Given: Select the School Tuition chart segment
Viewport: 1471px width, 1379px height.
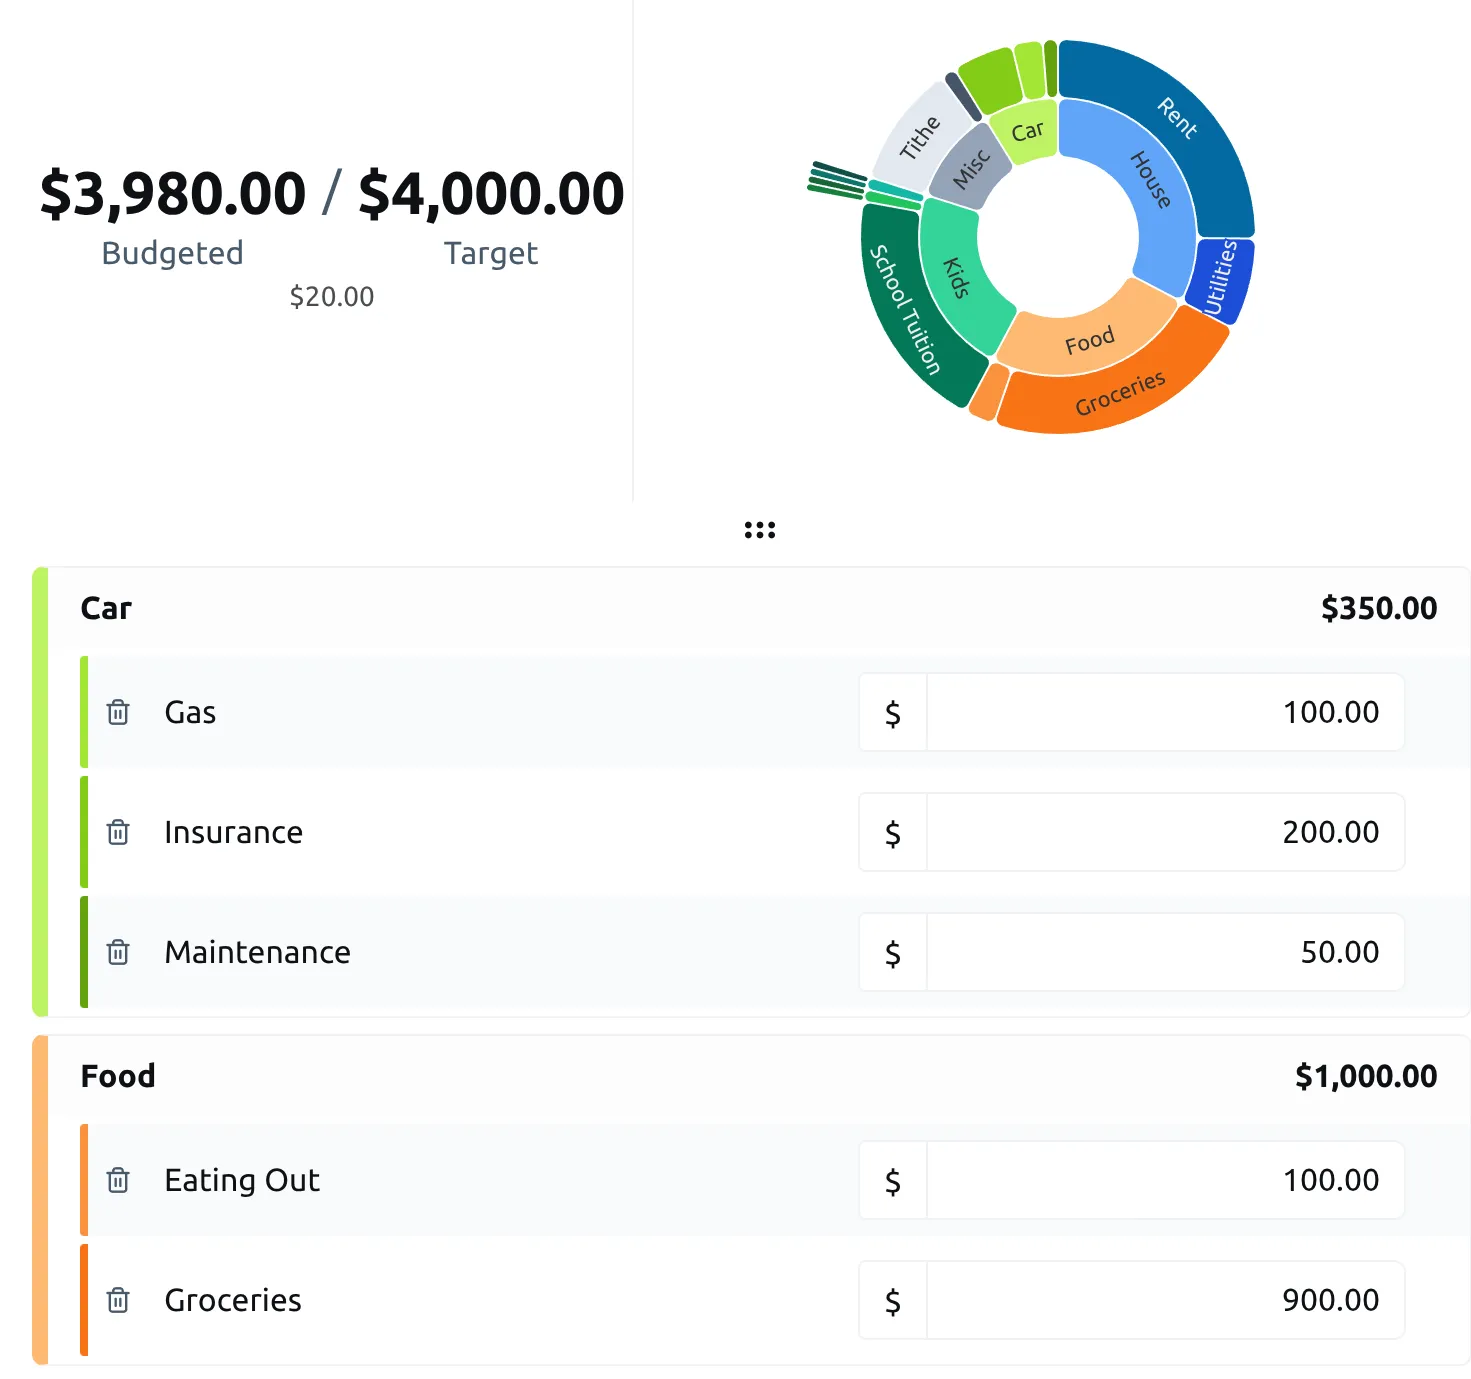Looking at the screenshot, I should (904, 310).
